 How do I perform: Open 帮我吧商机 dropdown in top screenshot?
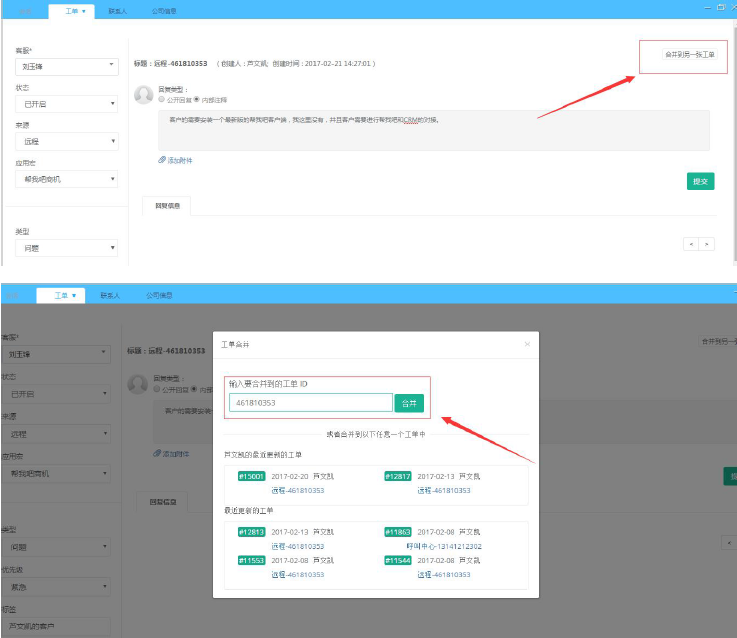(67, 179)
